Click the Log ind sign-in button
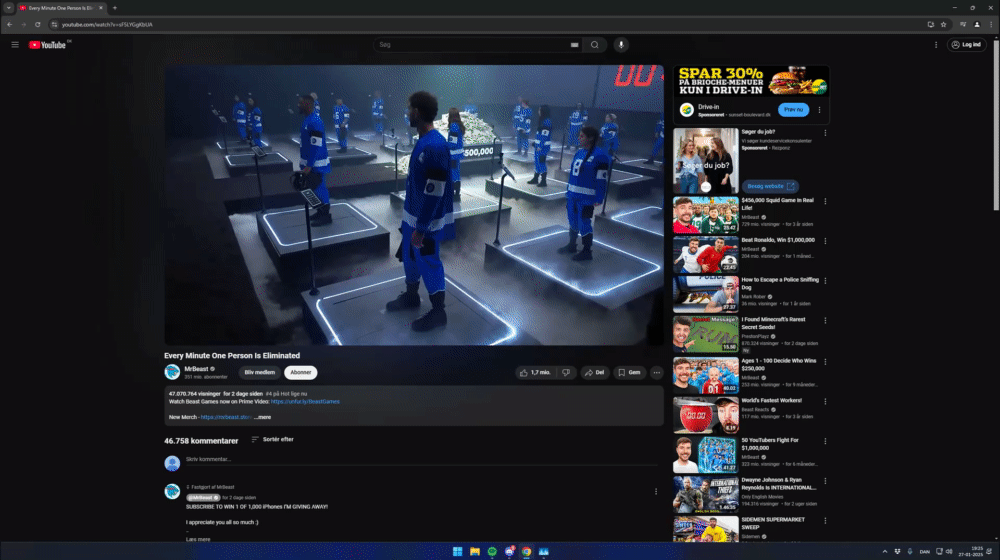This screenshot has height=560, width=1000. point(967,45)
